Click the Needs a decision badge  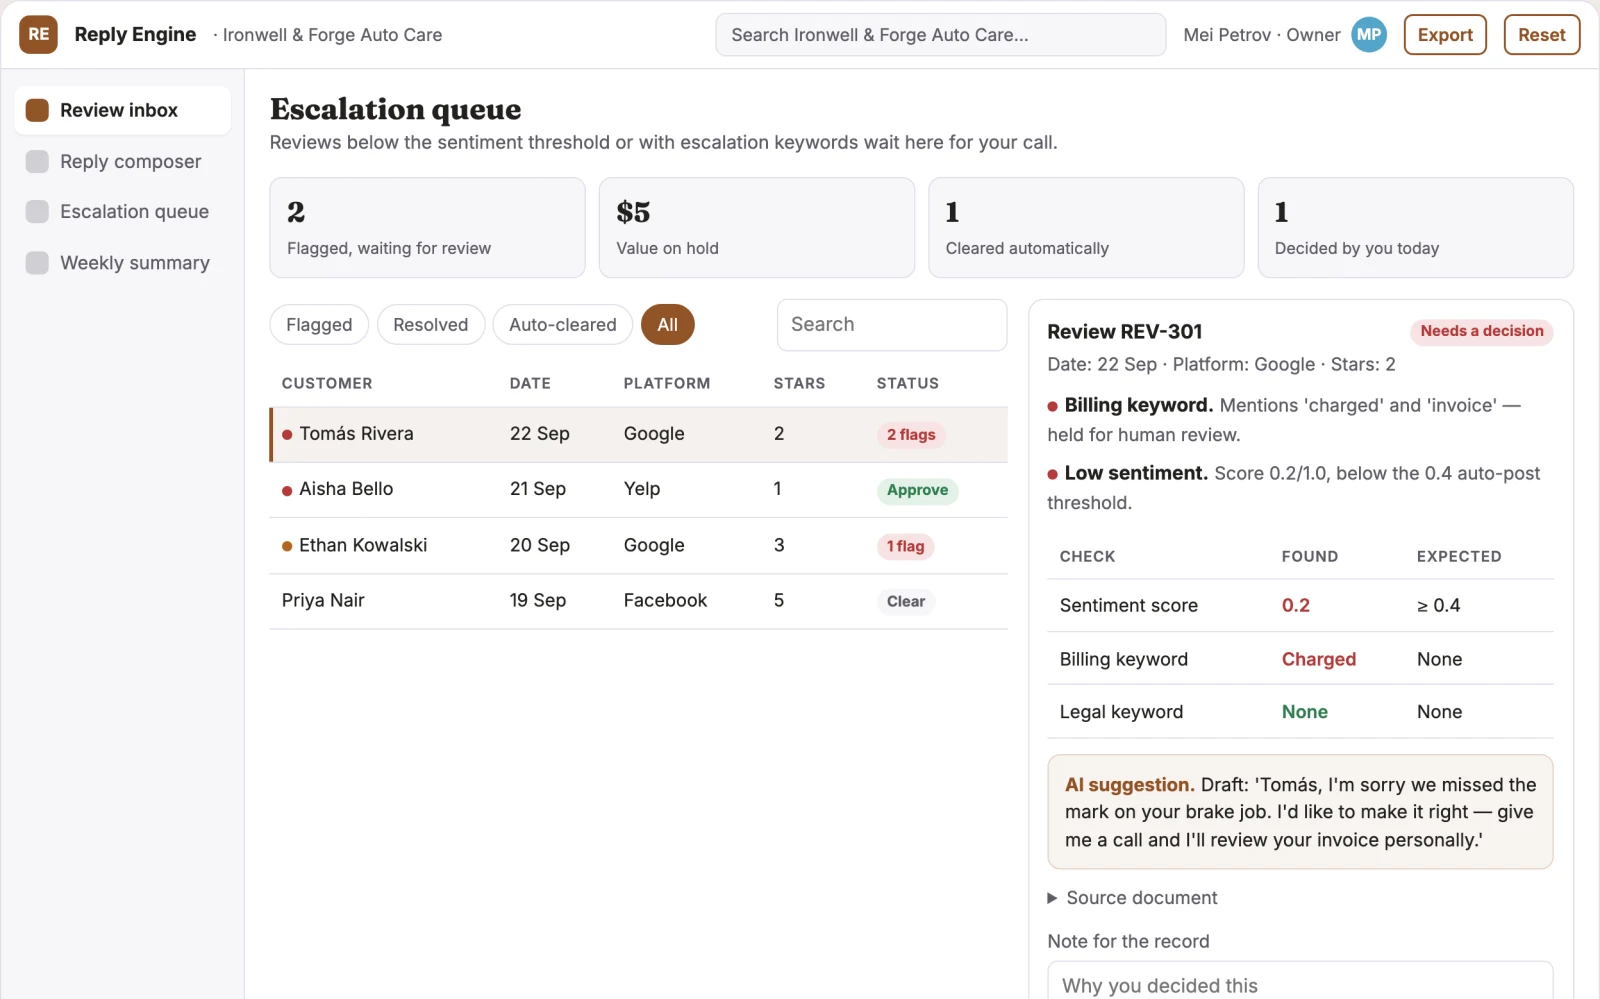click(1481, 331)
